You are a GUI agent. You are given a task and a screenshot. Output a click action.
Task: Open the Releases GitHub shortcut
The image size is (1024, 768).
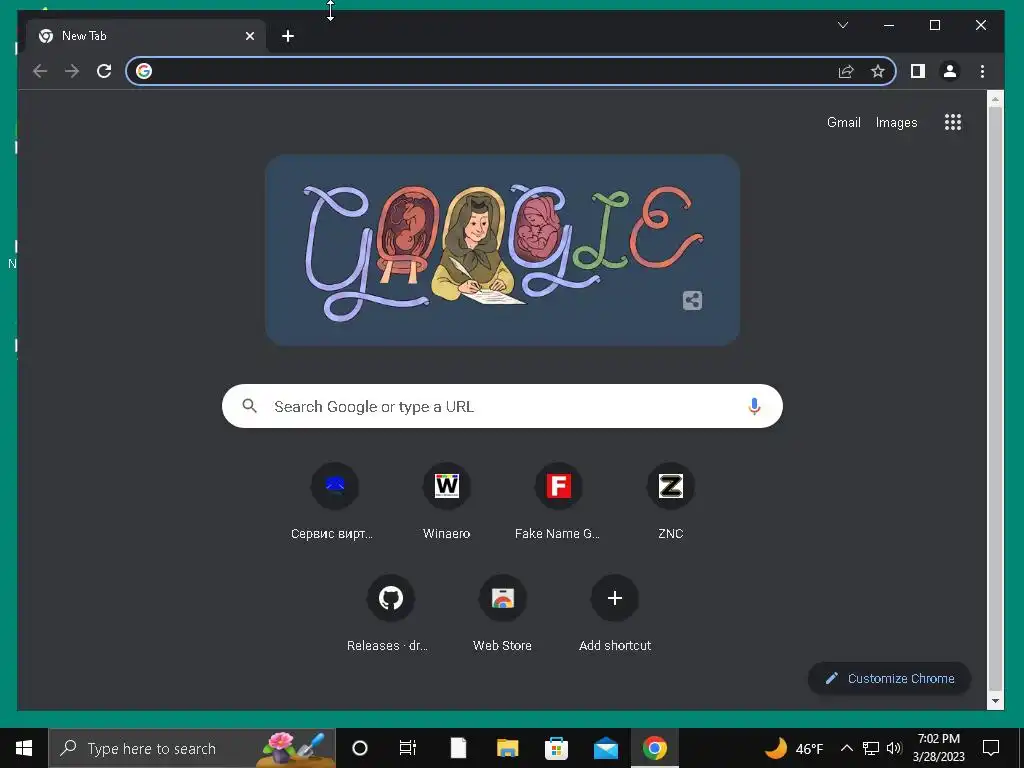pos(391,614)
